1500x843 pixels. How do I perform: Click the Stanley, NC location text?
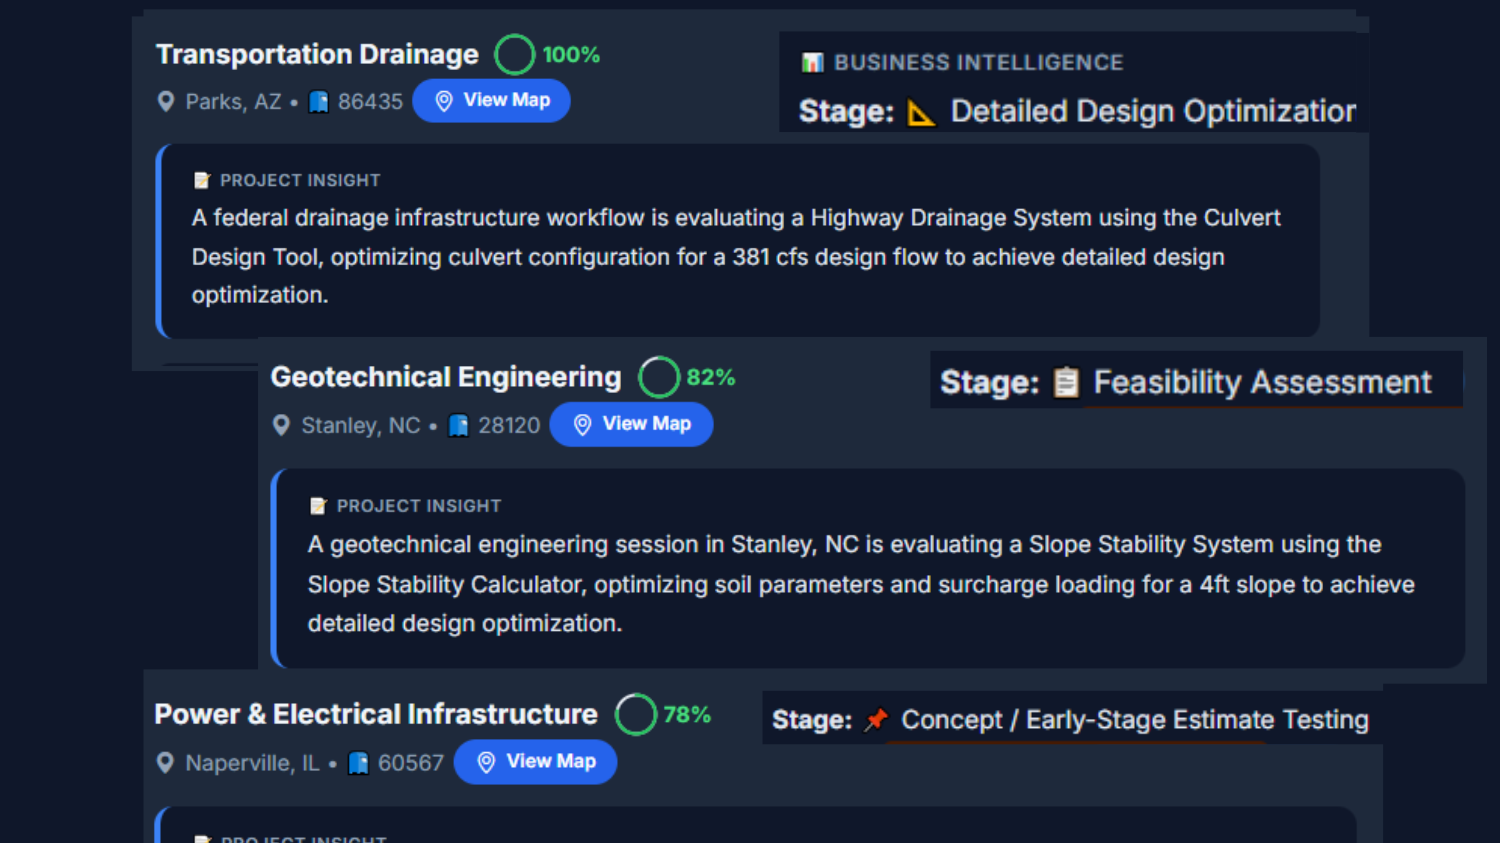(361, 426)
